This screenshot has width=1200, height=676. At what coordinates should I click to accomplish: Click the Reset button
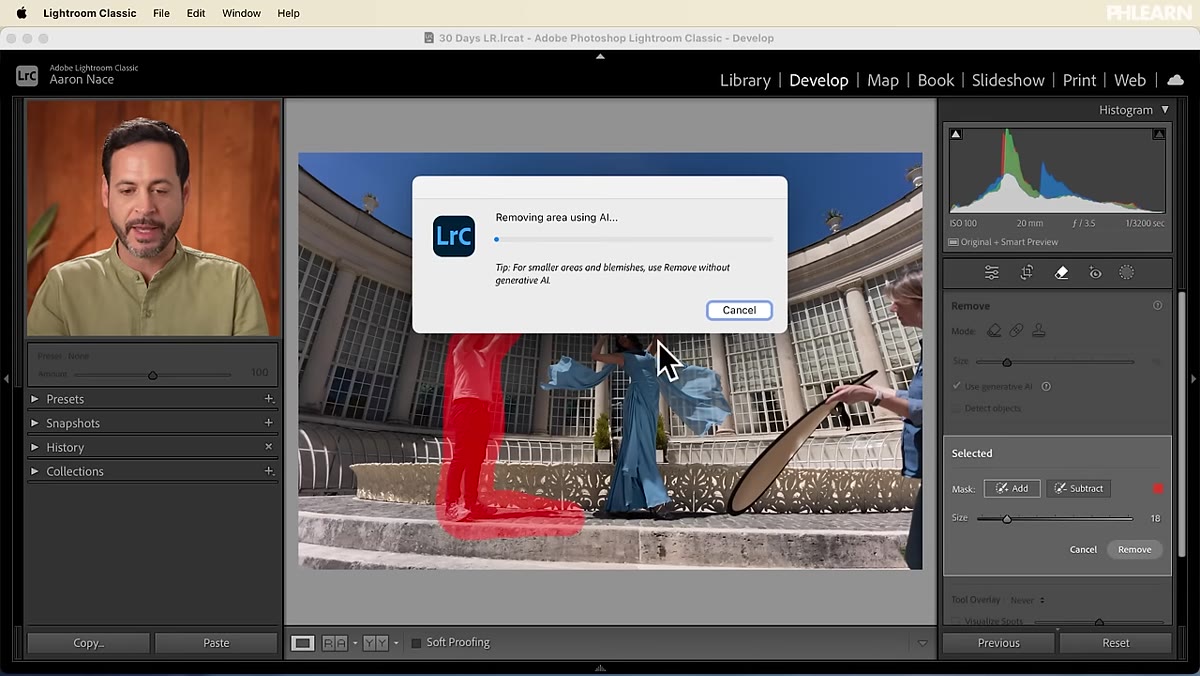[x=1116, y=643]
